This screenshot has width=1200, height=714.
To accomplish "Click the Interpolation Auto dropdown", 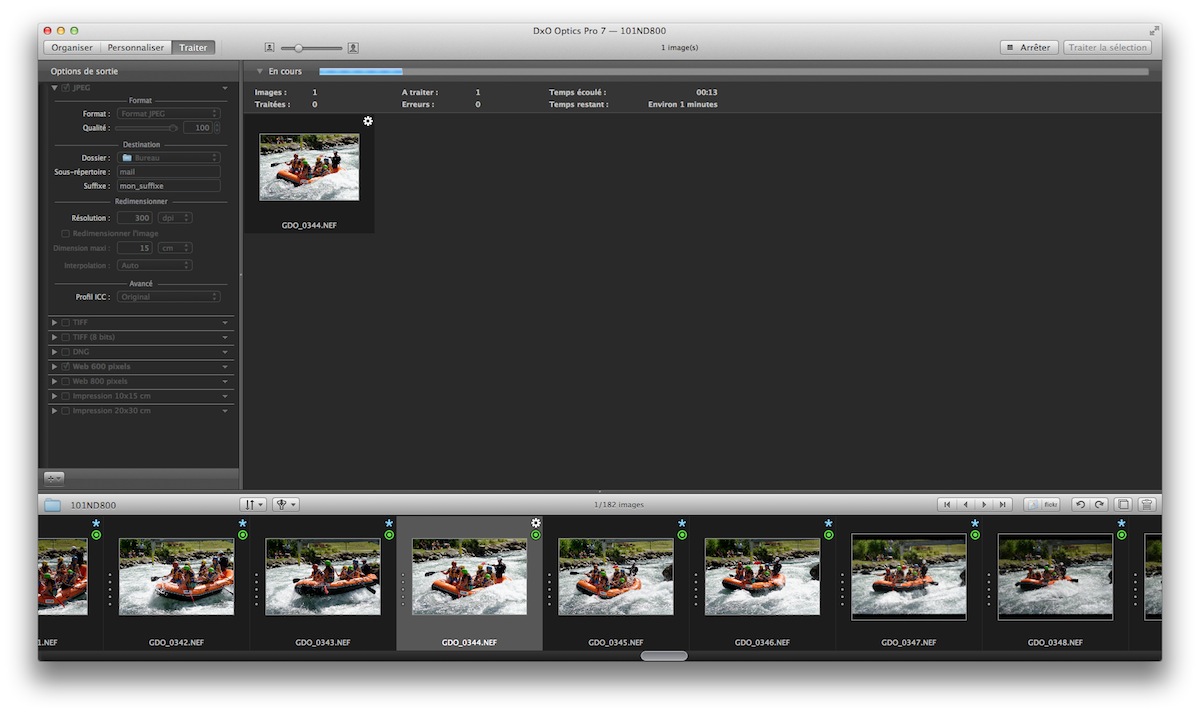I will [x=155, y=266].
